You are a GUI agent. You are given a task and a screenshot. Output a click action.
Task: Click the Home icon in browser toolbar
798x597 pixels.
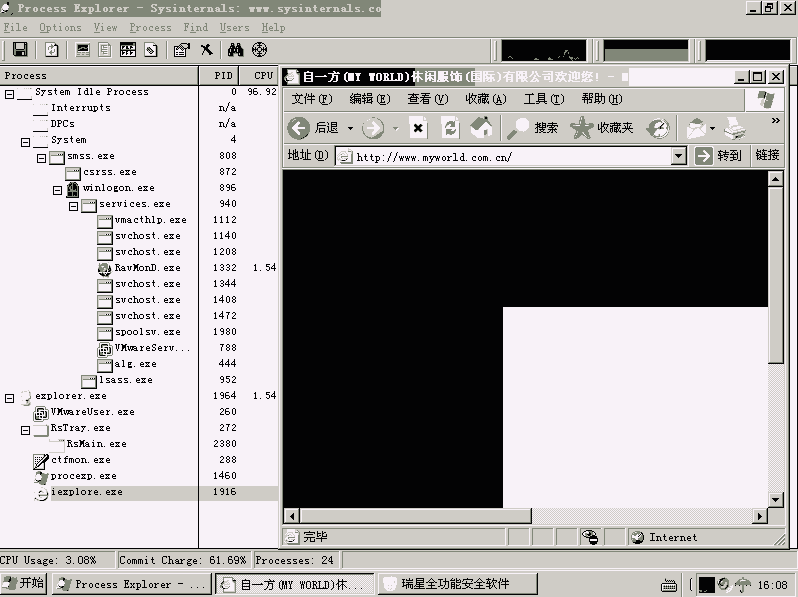click(481, 127)
